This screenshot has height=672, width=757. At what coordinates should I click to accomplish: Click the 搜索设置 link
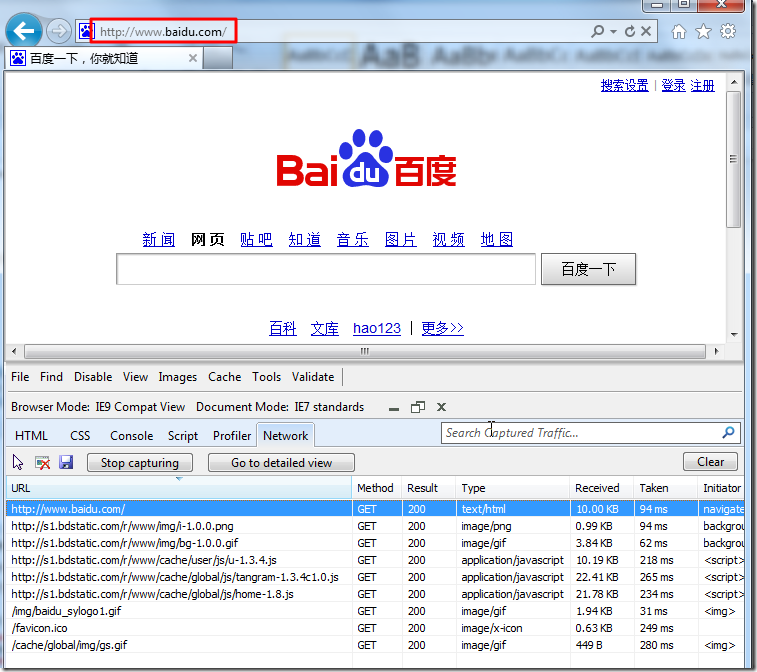[624, 85]
